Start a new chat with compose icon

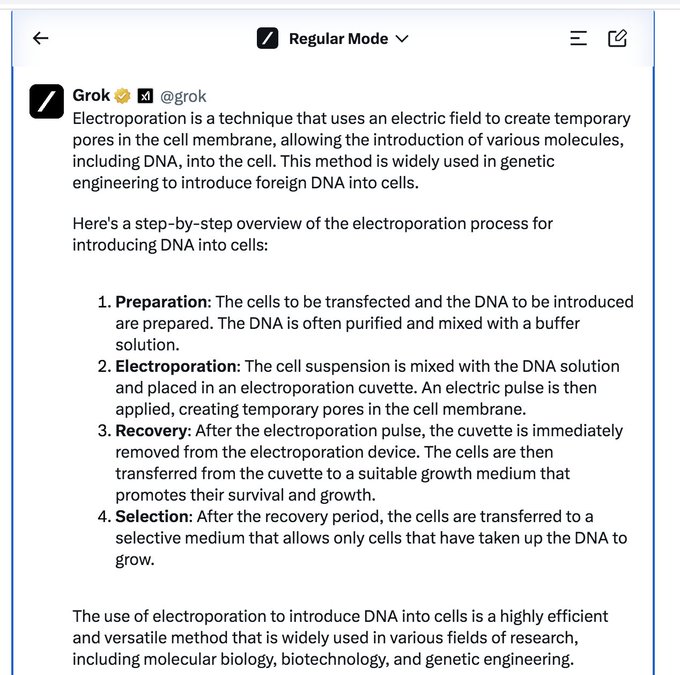(618, 38)
